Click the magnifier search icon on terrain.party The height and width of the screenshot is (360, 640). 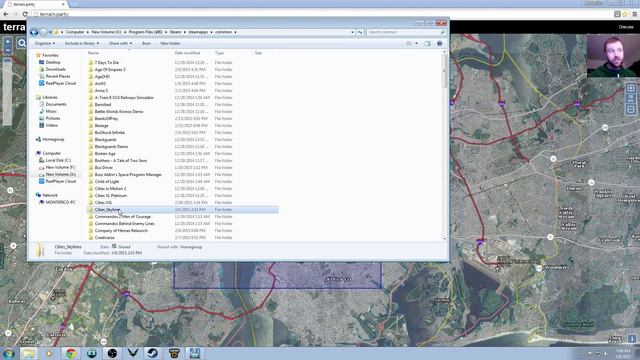tap(22, 42)
